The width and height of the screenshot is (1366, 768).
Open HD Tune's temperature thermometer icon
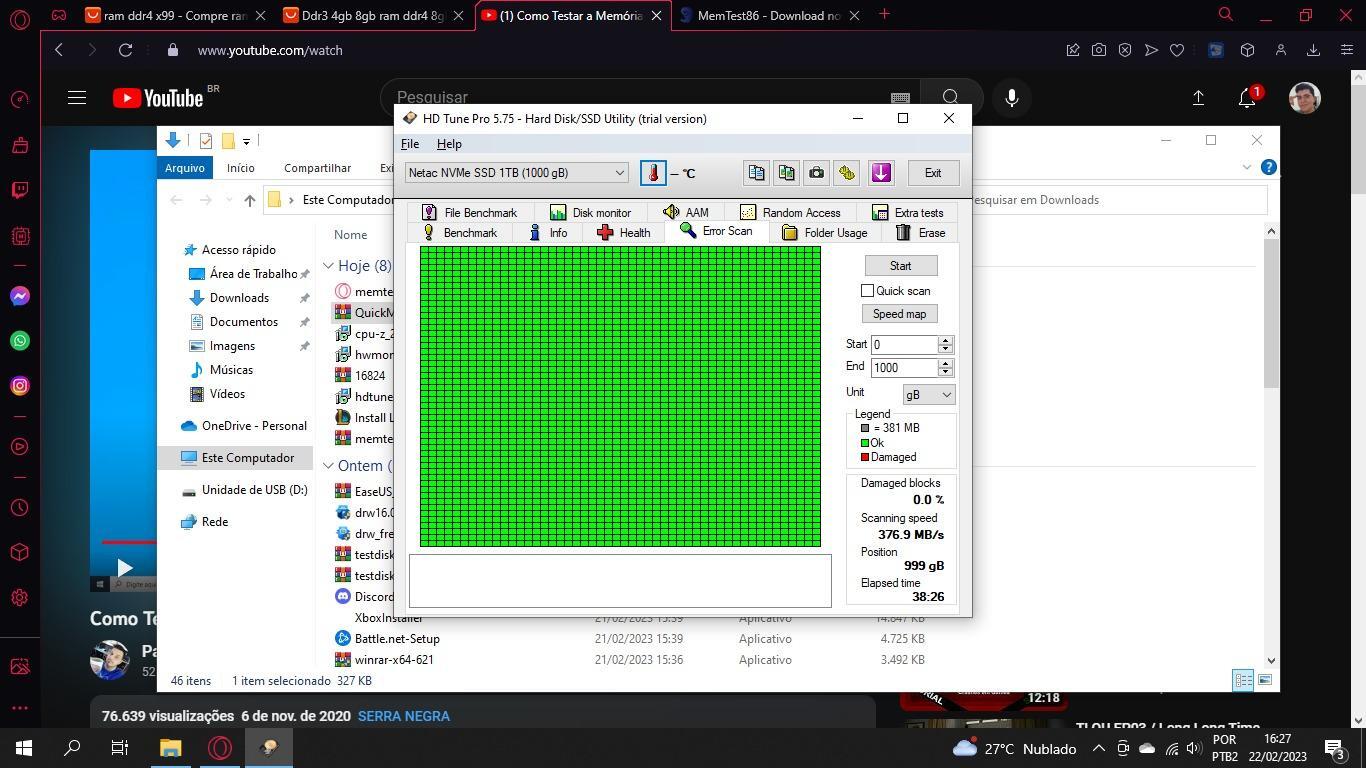point(653,173)
